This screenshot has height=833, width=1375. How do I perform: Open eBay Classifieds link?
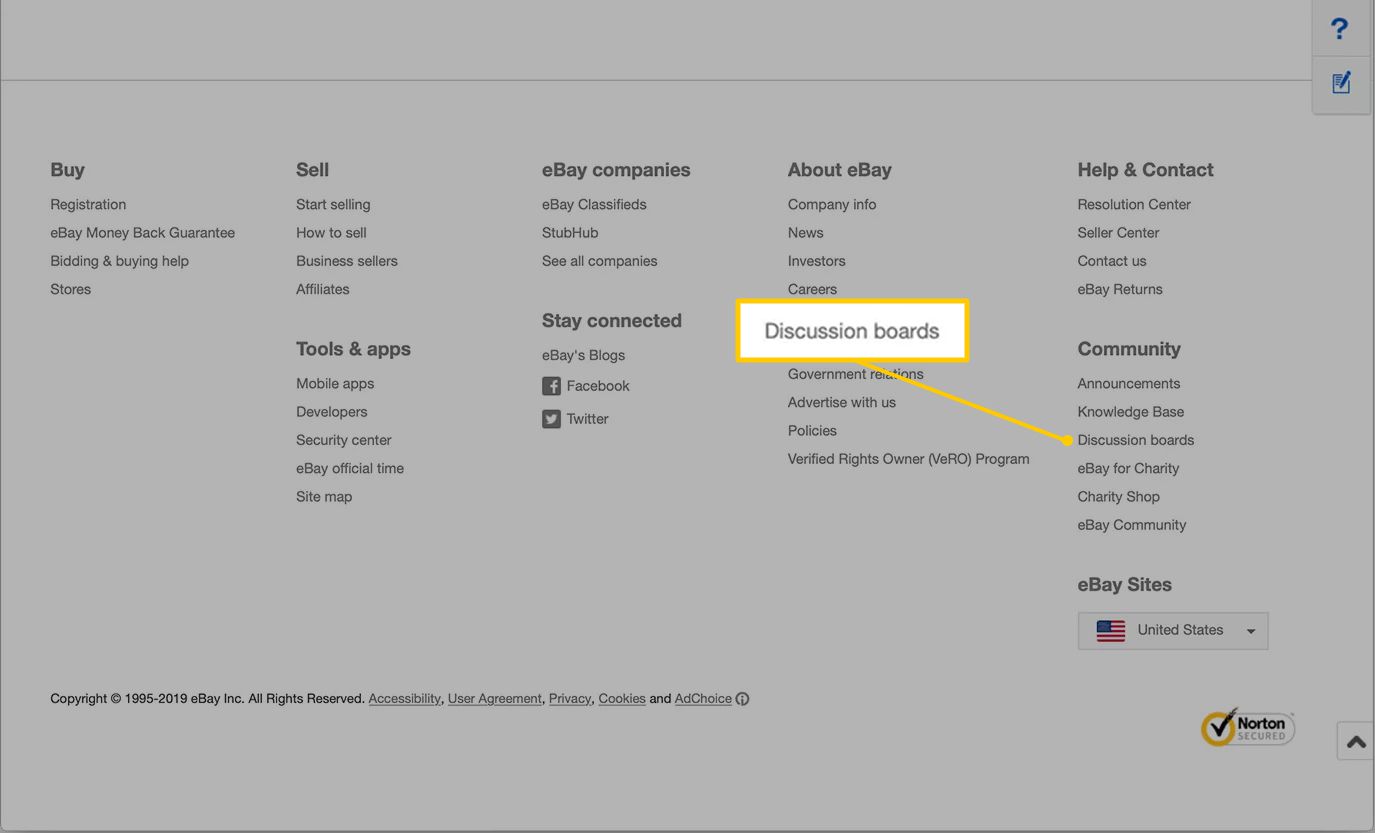click(594, 204)
